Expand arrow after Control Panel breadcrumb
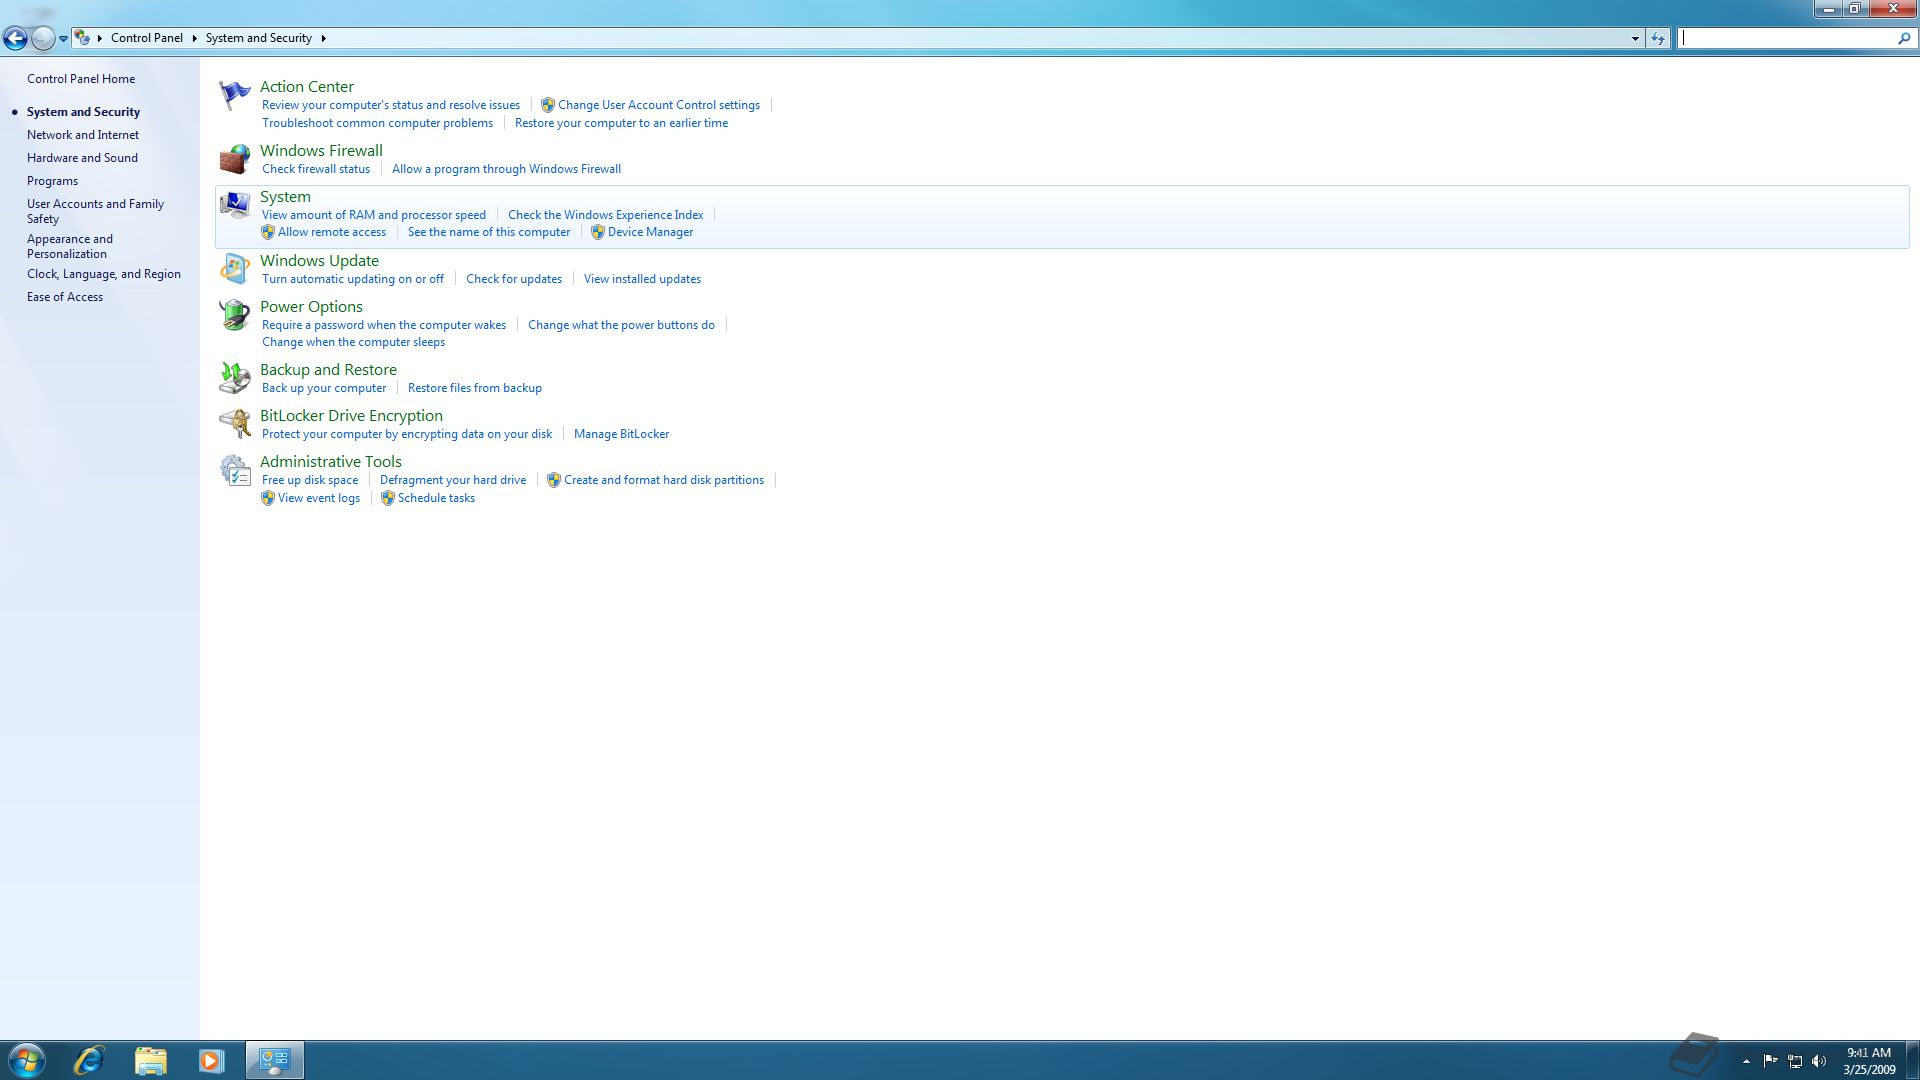This screenshot has width=1920, height=1080. point(194,38)
